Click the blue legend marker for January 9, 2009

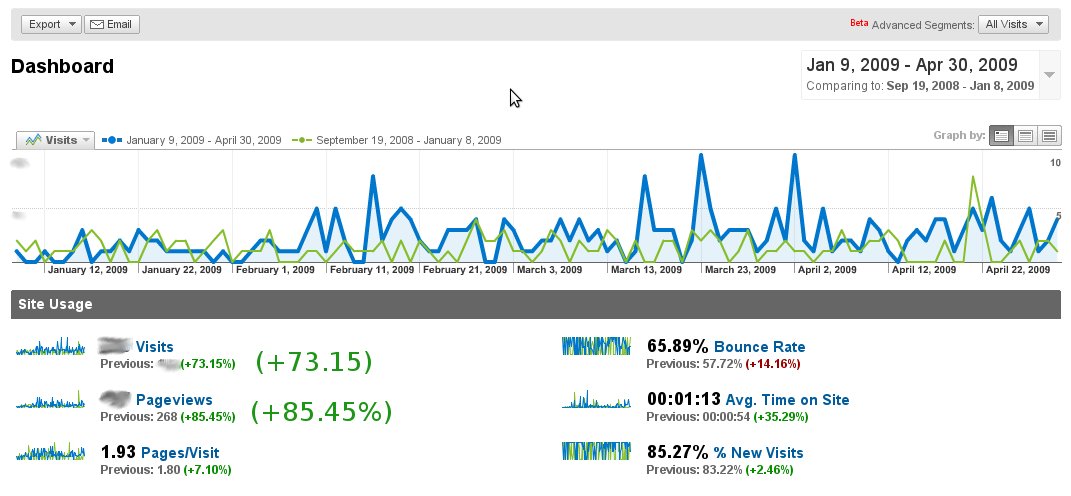click(111, 140)
